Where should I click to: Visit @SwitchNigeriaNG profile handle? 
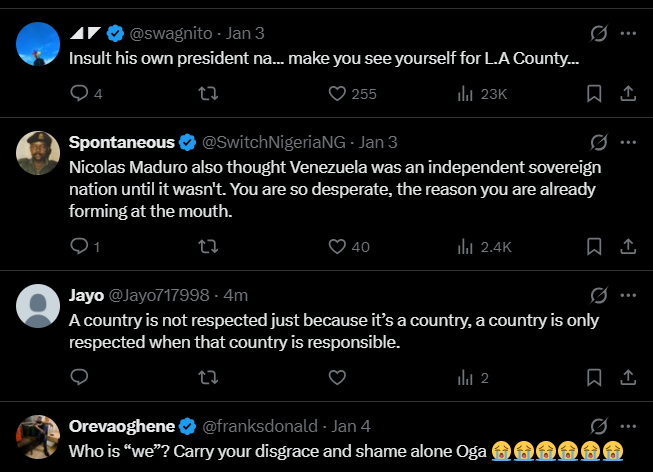[x=277, y=143]
